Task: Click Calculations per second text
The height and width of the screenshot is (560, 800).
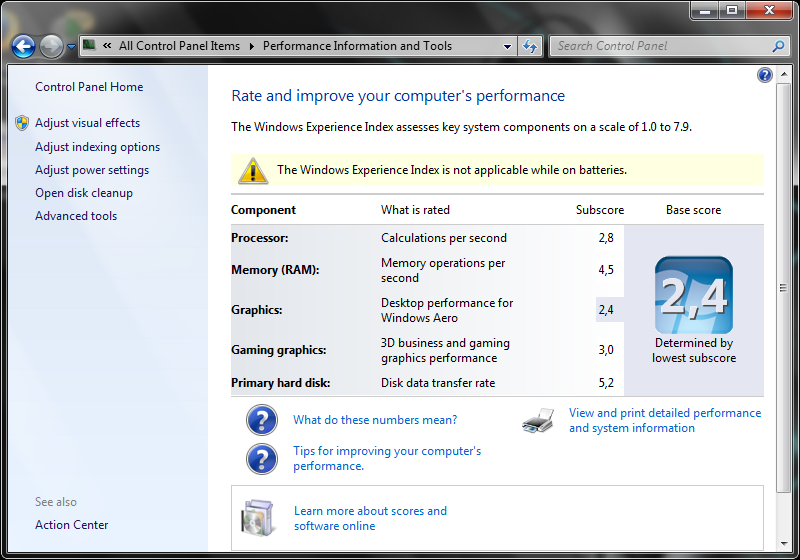Action: tap(443, 238)
